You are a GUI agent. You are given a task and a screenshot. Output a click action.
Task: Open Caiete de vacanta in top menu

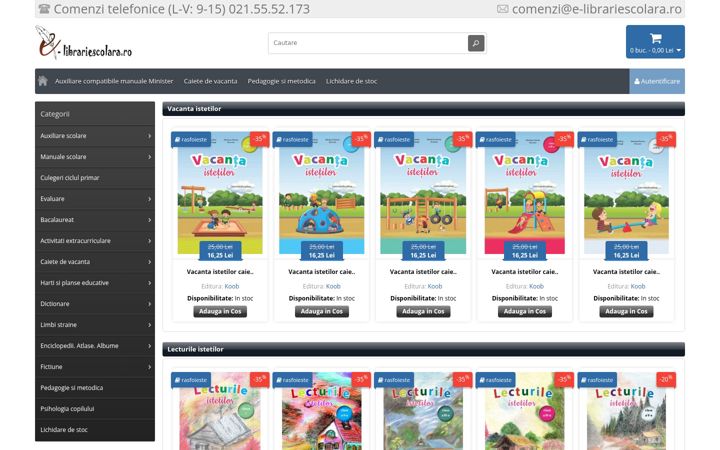(210, 81)
